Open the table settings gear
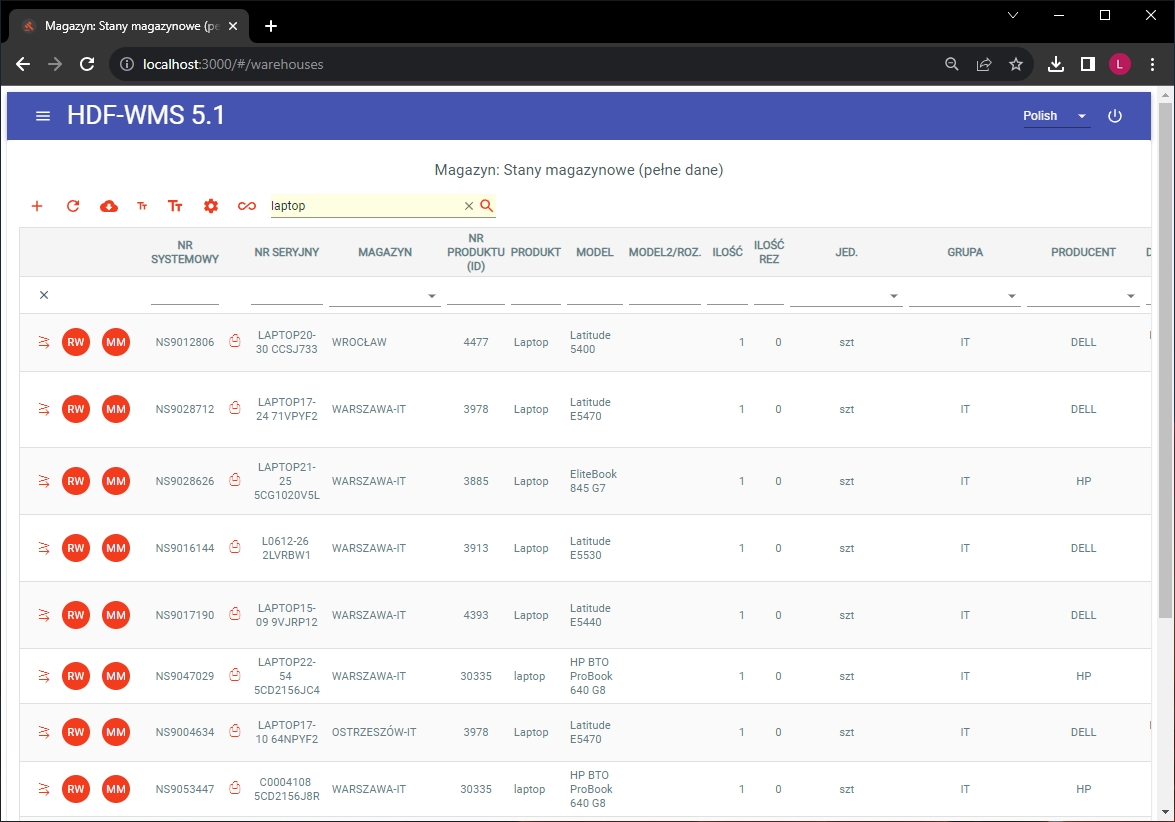This screenshot has height=822, width=1175. click(x=210, y=206)
